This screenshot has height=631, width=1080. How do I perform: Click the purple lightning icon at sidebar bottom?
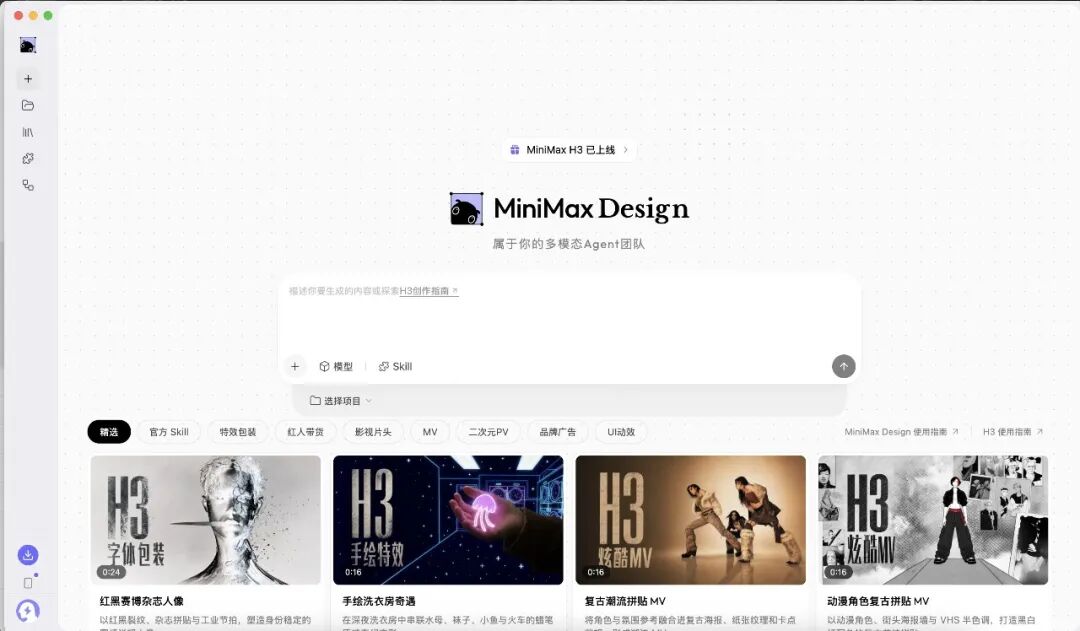(x=28, y=610)
